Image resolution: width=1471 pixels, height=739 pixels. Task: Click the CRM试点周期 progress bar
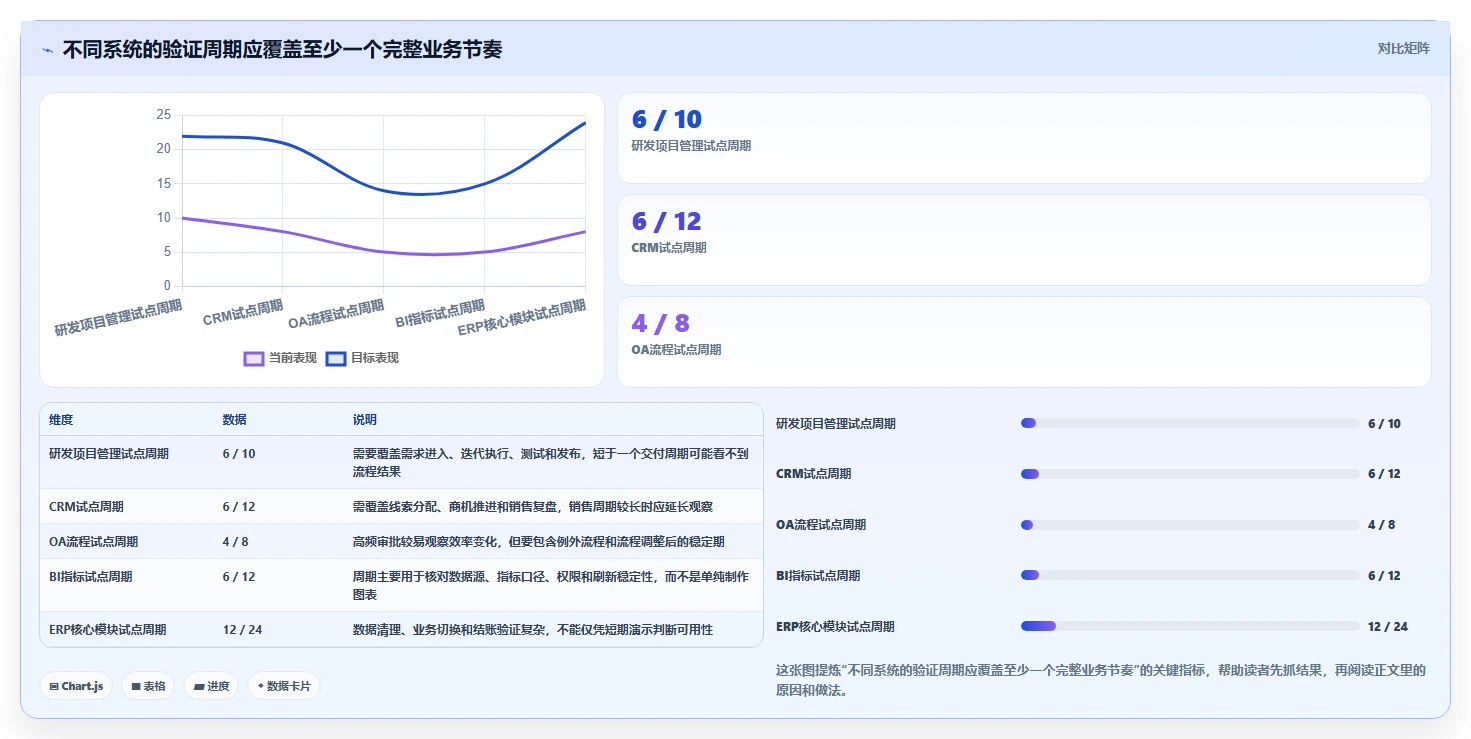coord(1190,474)
